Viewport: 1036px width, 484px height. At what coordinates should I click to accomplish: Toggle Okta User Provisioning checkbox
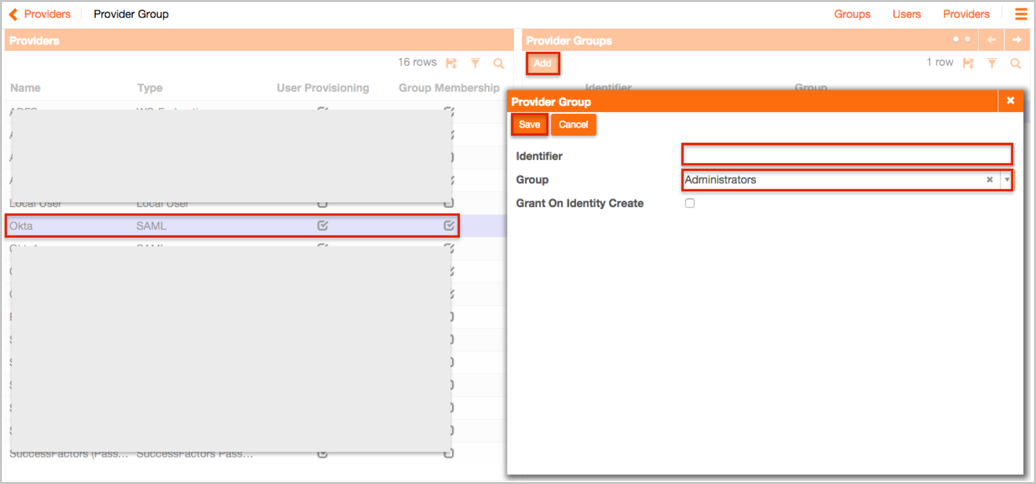pyautogui.click(x=322, y=226)
